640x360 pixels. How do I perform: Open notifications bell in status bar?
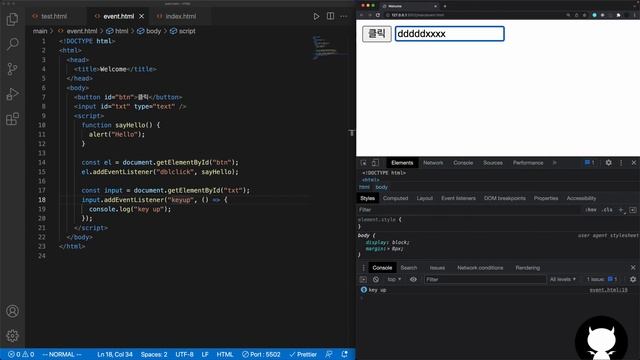click(344, 354)
